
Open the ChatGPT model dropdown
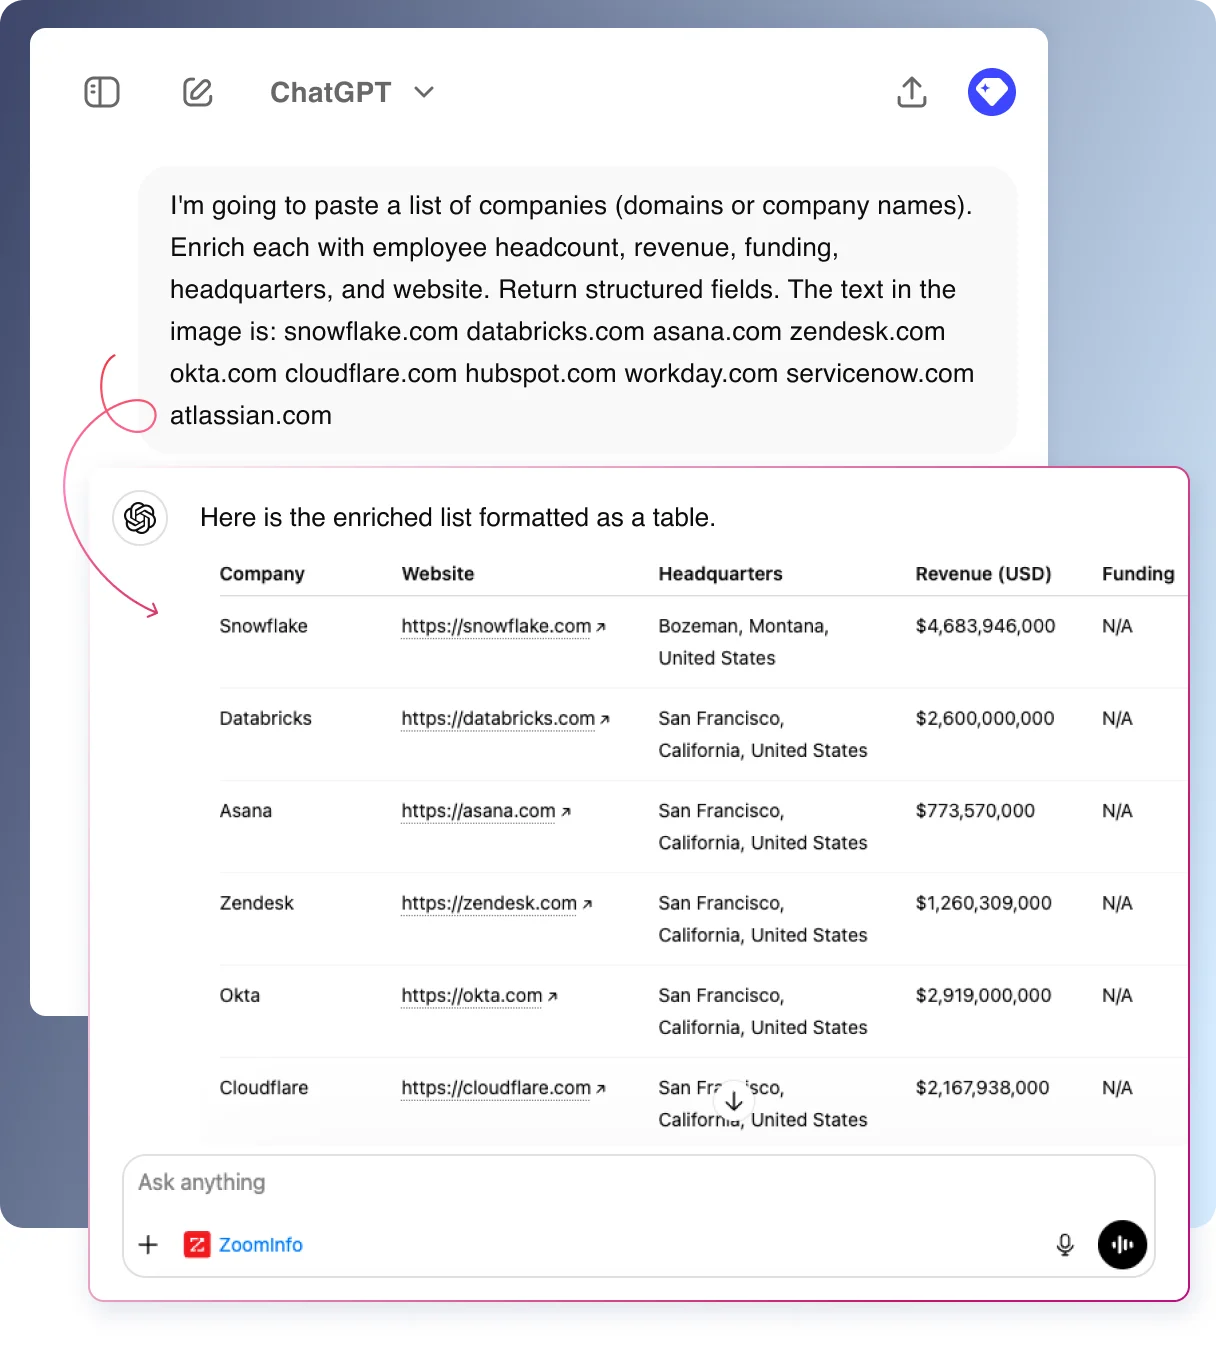(x=352, y=92)
